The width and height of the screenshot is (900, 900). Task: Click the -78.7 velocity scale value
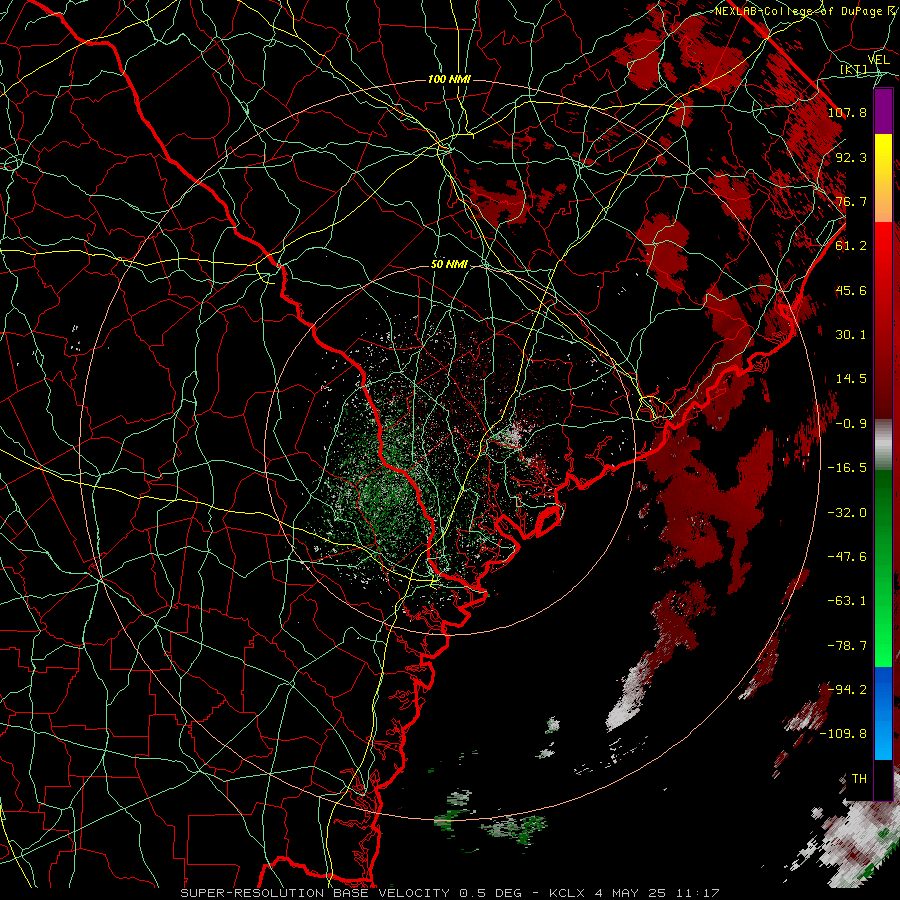pos(847,646)
